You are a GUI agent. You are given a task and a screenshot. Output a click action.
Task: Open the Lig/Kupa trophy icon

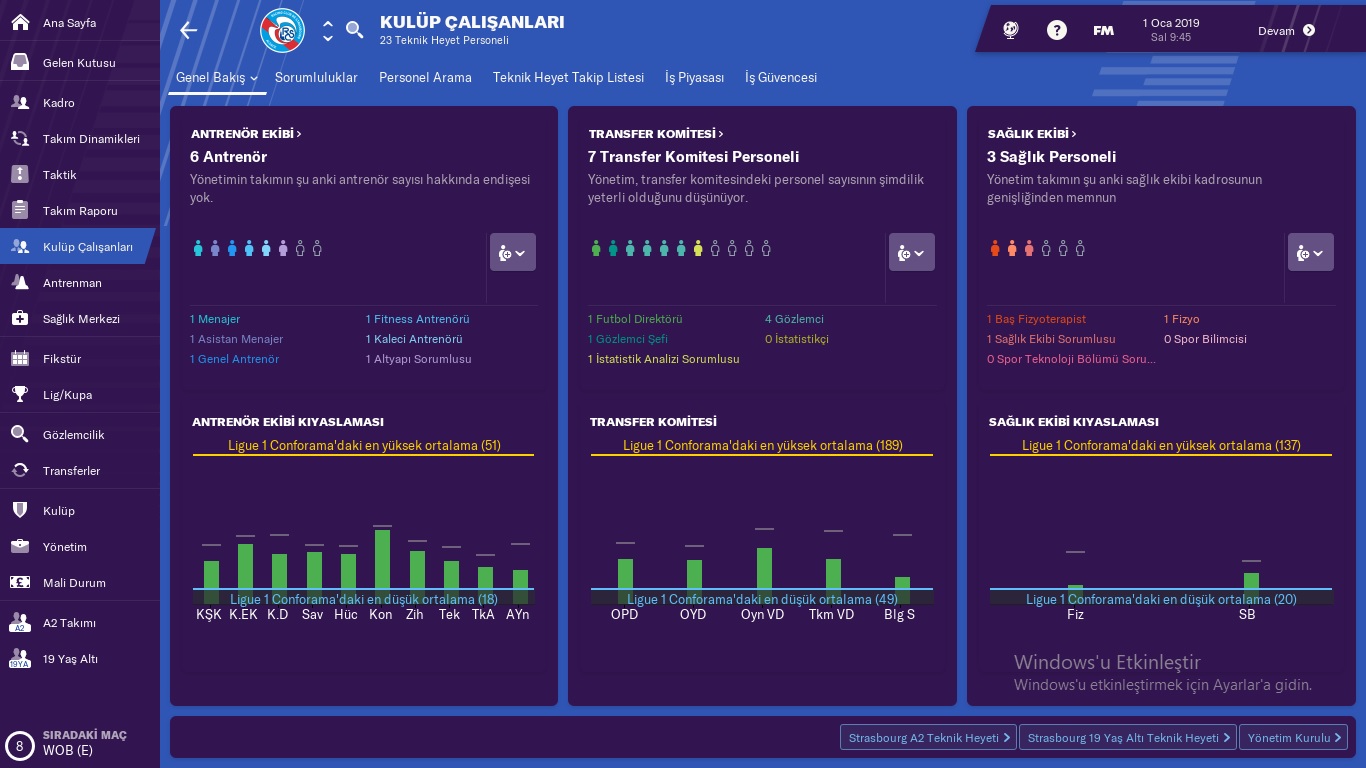click(x=19, y=394)
